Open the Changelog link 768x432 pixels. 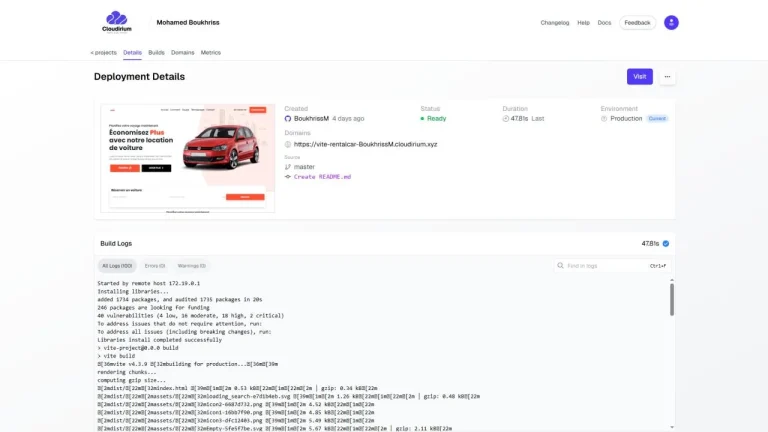pos(554,23)
